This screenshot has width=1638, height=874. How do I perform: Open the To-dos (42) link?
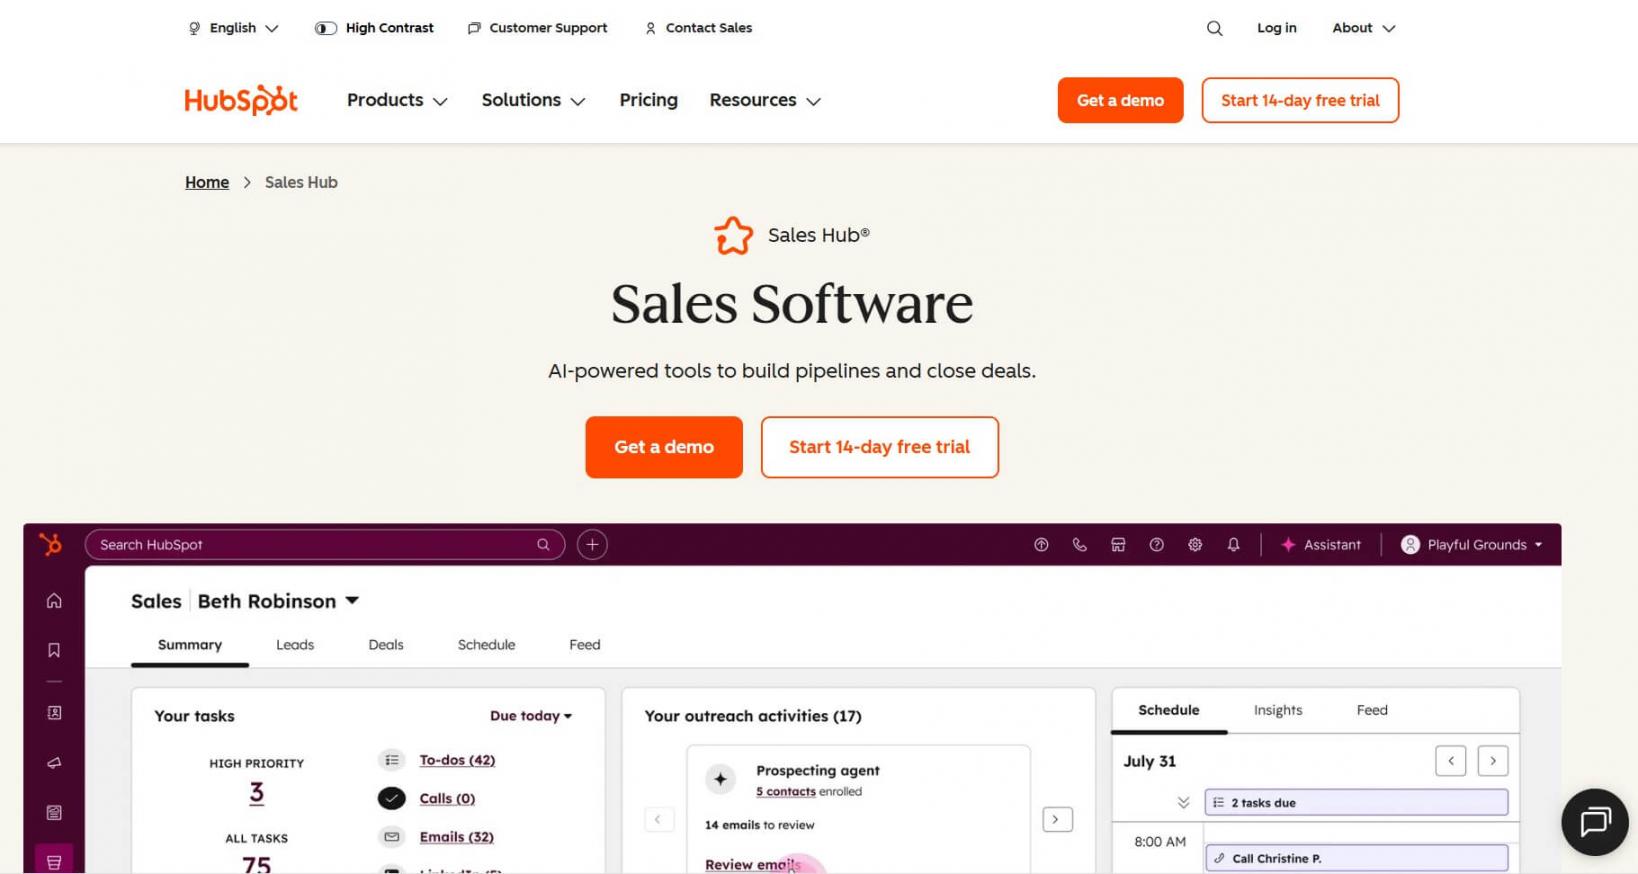tap(457, 760)
